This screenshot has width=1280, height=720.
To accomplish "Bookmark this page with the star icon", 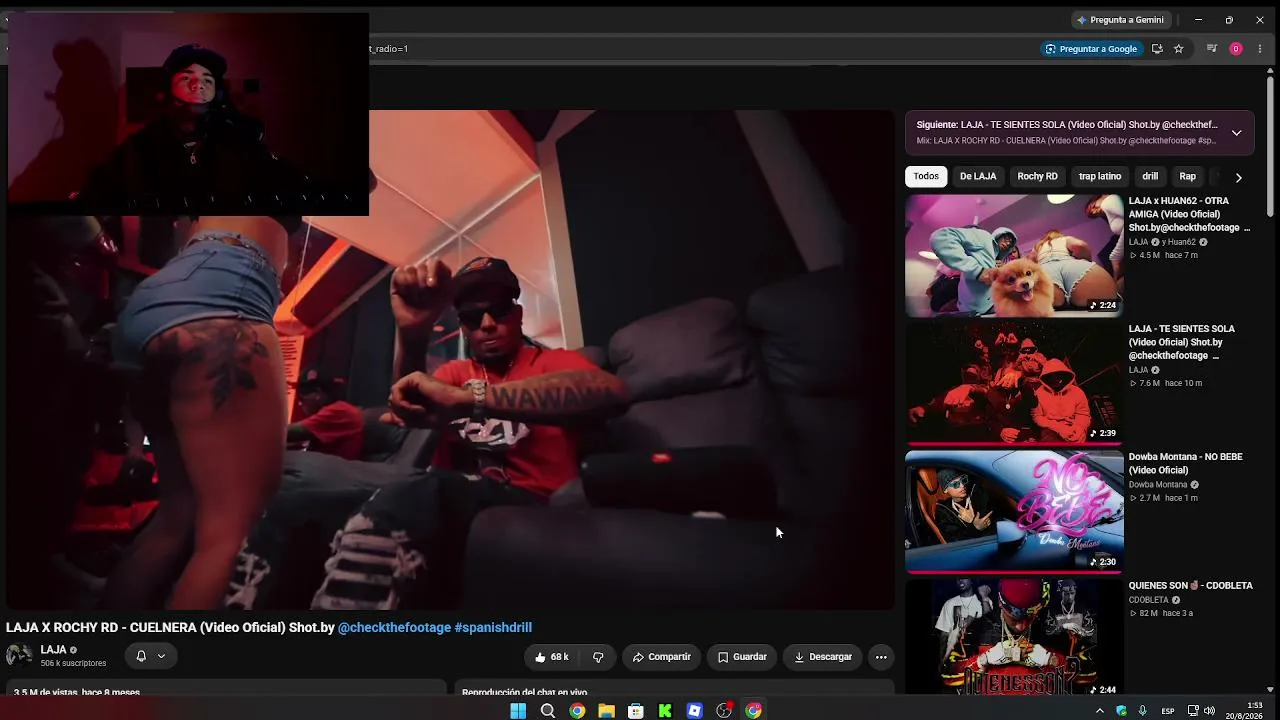I will point(1179,49).
